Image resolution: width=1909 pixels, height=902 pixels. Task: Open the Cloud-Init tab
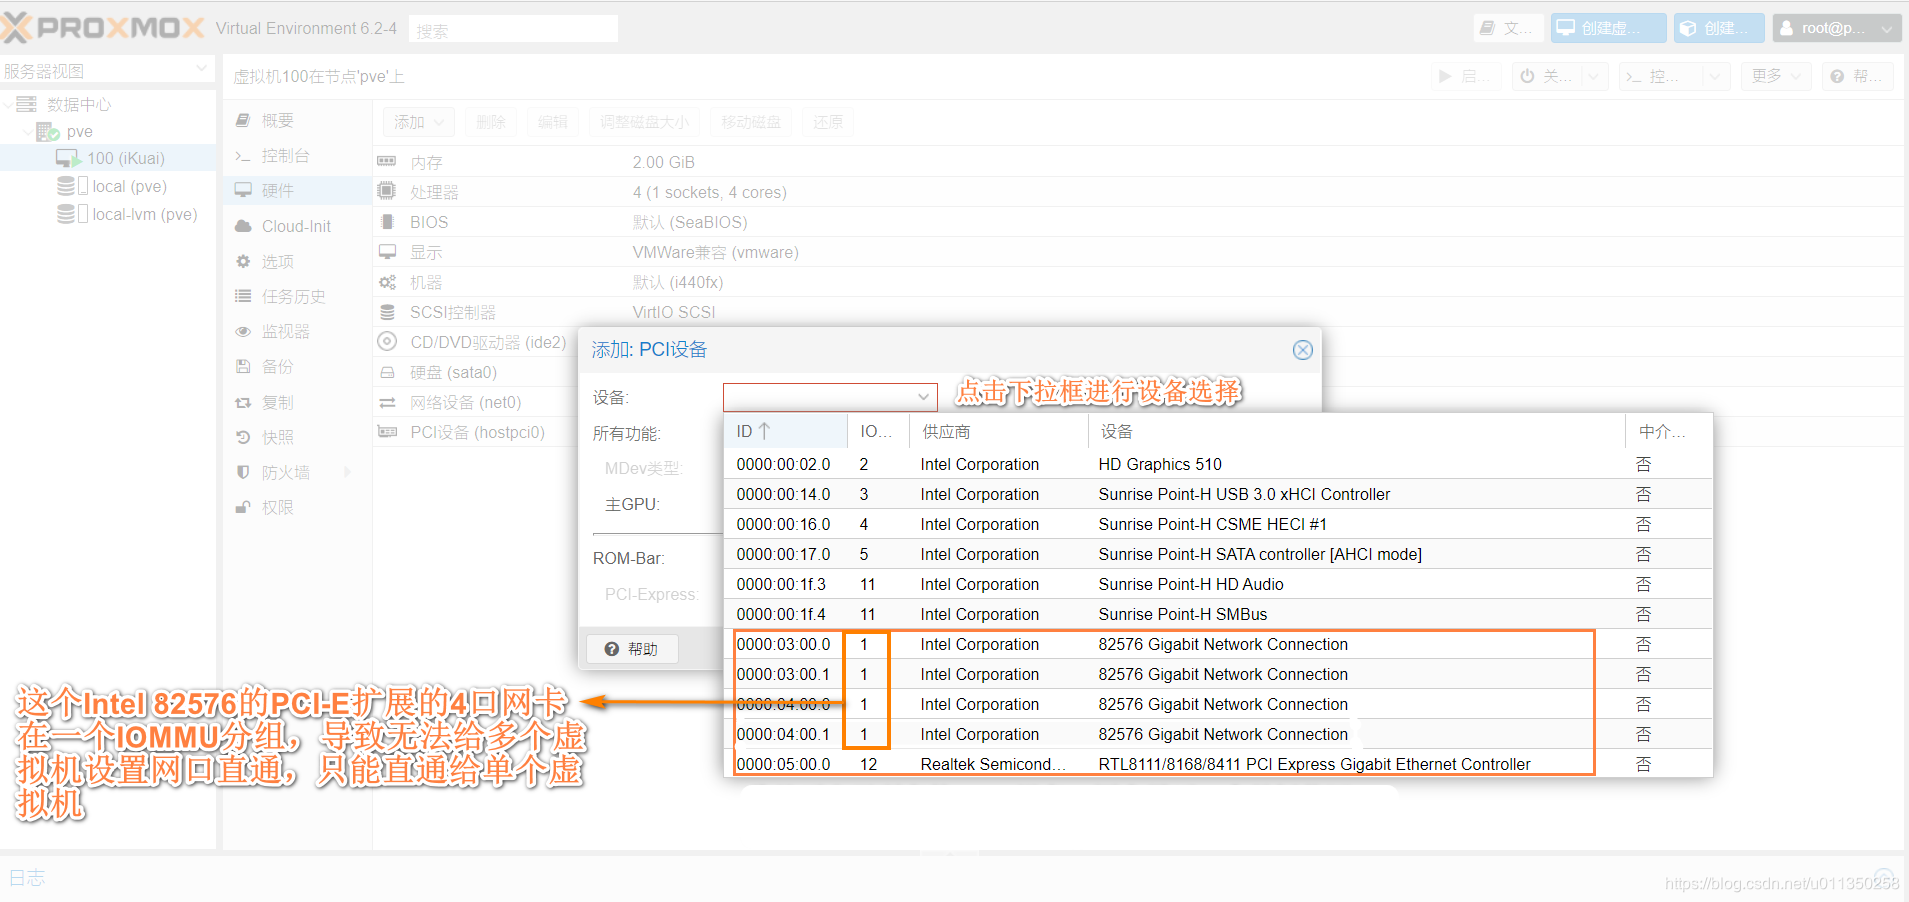296,226
